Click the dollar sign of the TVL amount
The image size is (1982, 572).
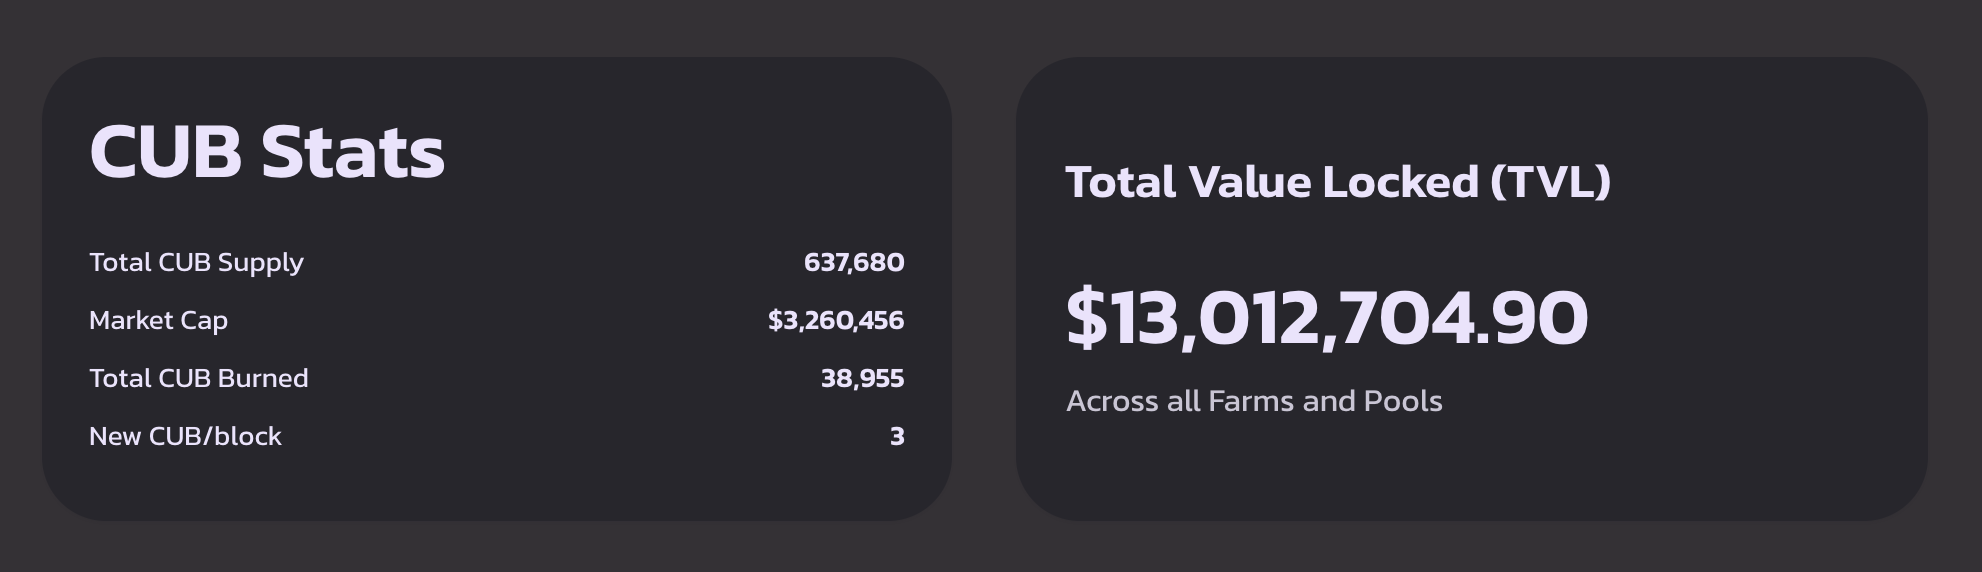(1087, 318)
